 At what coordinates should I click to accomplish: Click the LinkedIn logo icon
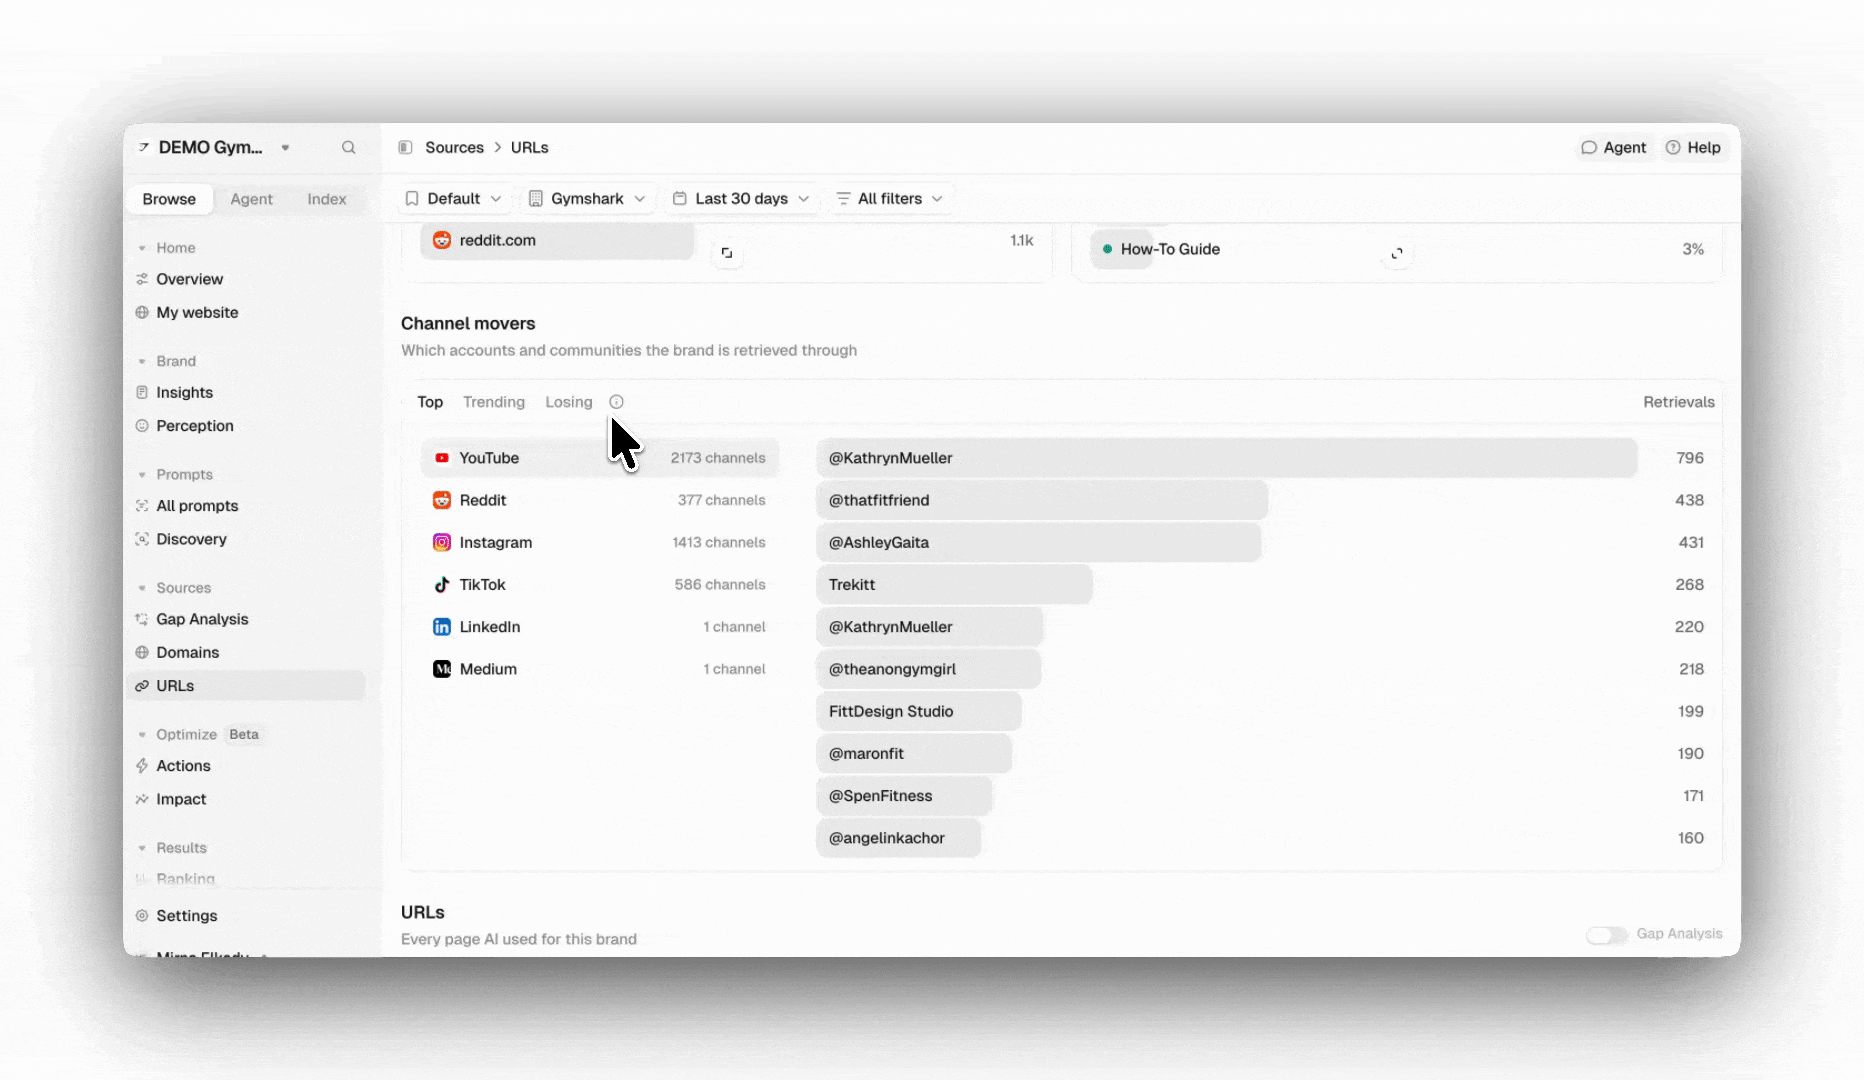click(x=442, y=627)
